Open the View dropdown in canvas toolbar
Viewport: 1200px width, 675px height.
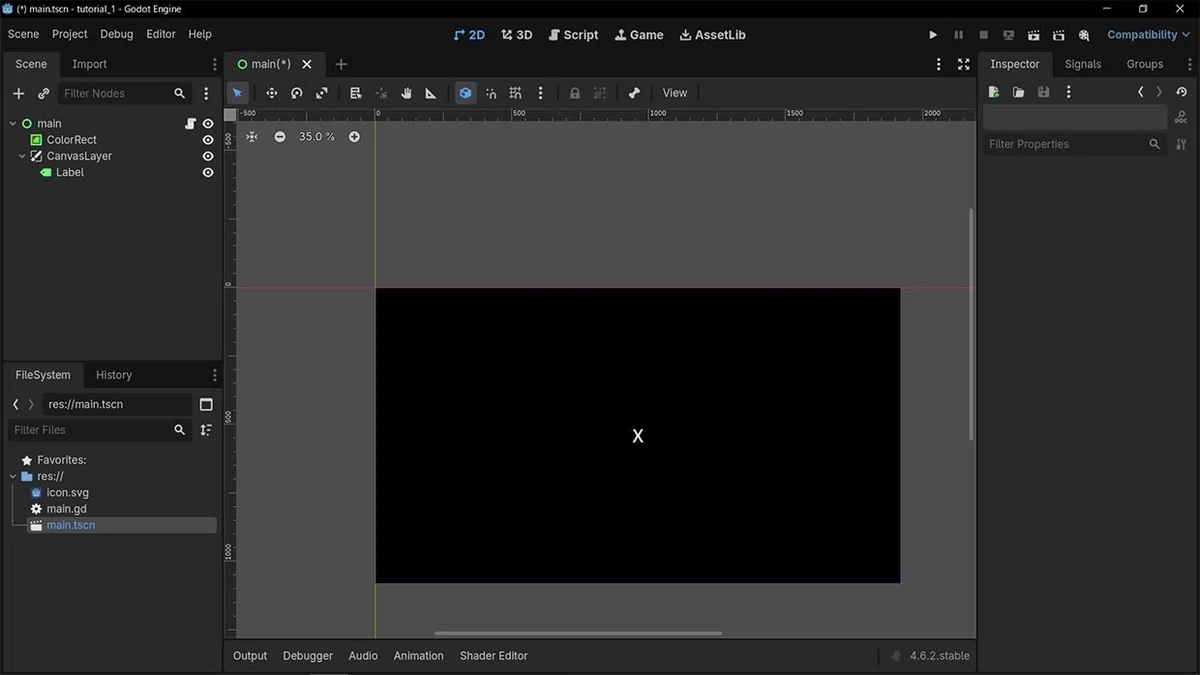tap(675, 93)
